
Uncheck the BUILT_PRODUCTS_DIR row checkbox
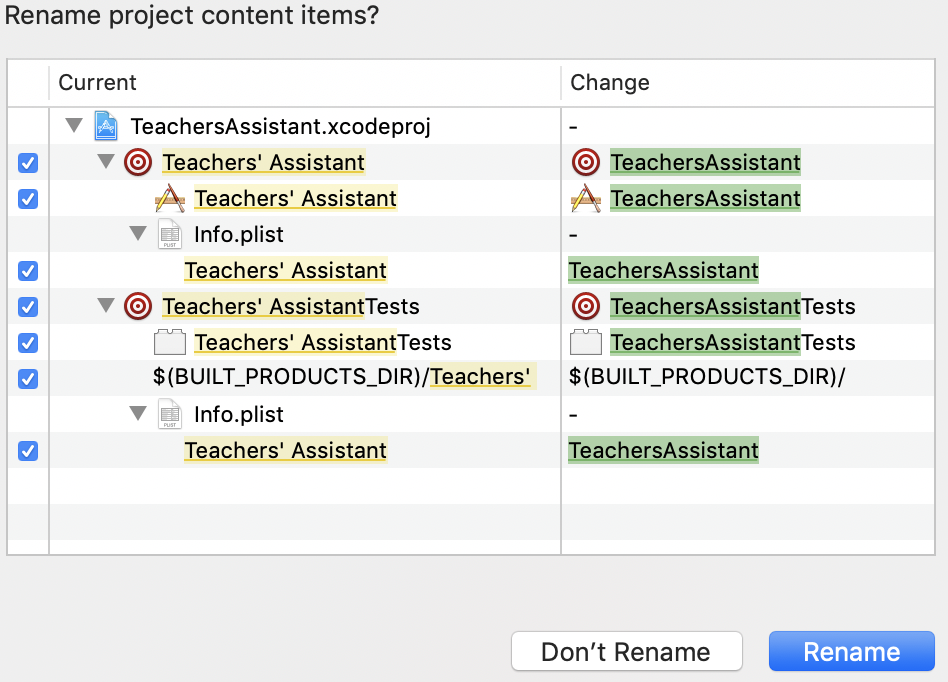28,378
